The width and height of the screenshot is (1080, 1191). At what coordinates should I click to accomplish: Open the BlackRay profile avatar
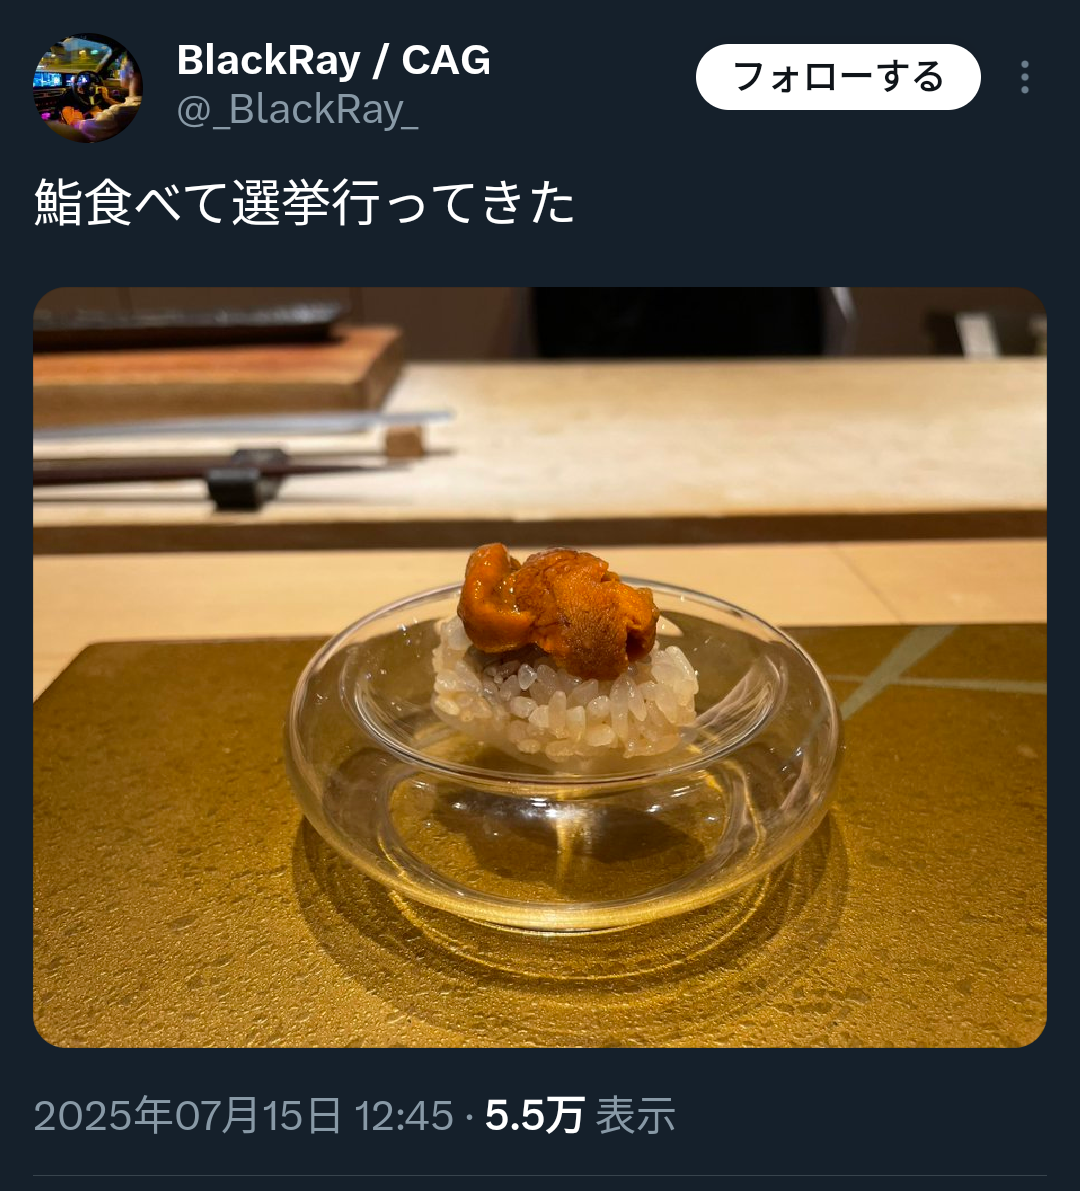pyautogui.click(x=87, y=87)
